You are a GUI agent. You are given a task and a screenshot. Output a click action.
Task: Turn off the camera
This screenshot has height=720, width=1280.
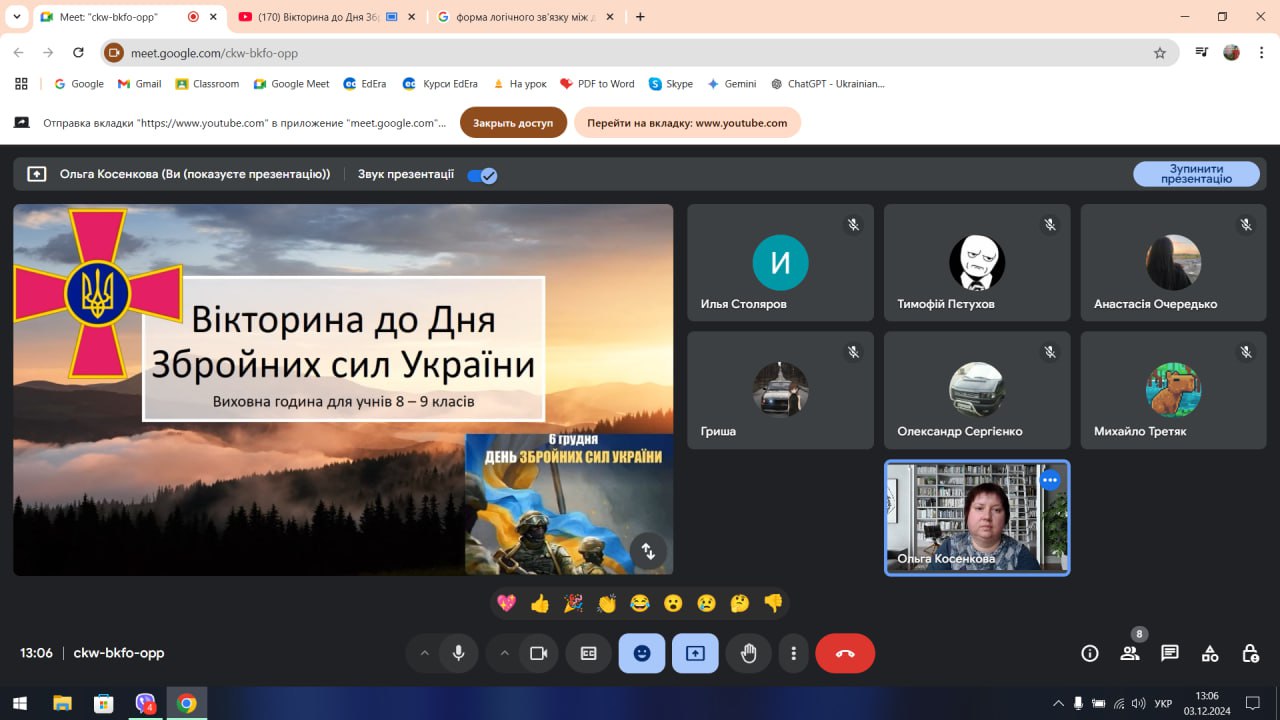point(538,653)
